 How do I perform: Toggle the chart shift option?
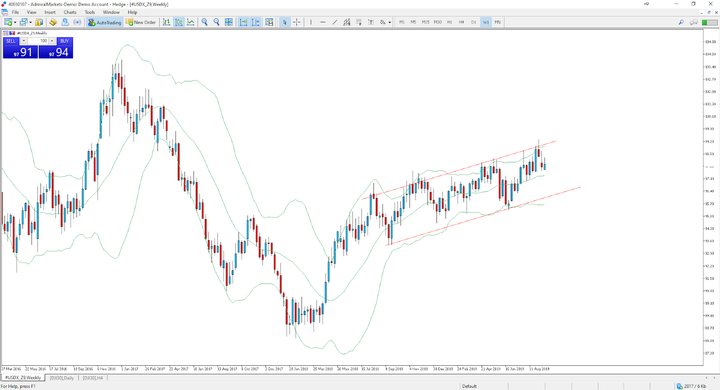coord(255,22)
